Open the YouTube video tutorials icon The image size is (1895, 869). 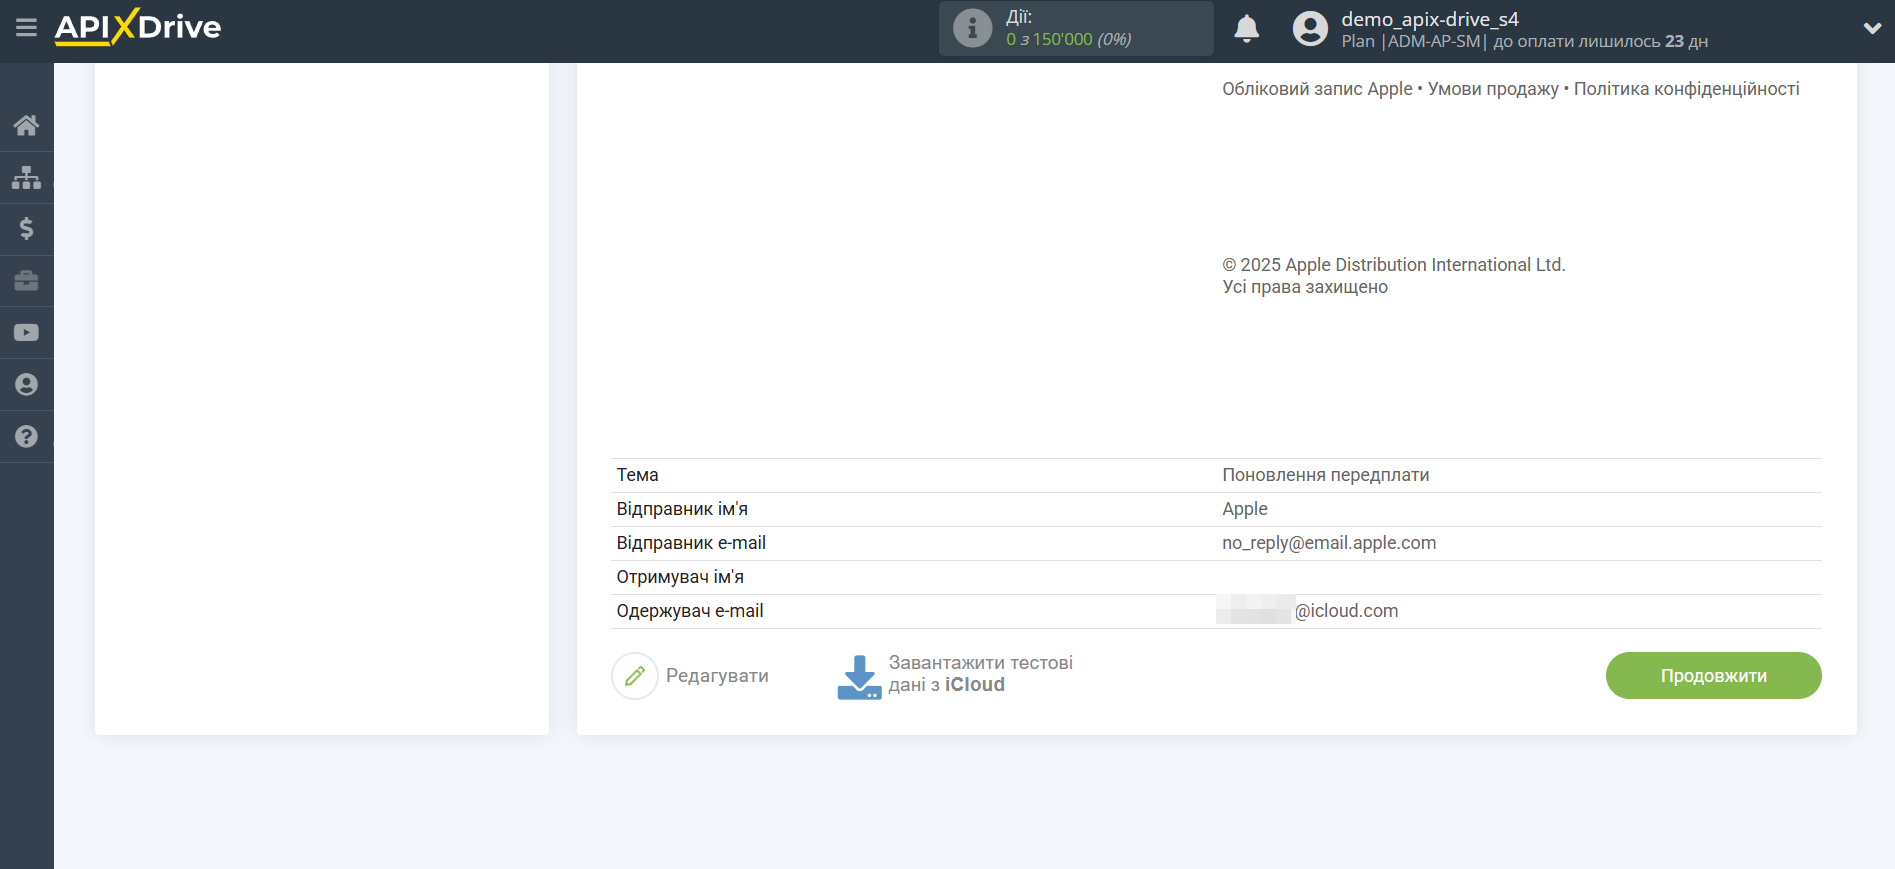(26, 333)
